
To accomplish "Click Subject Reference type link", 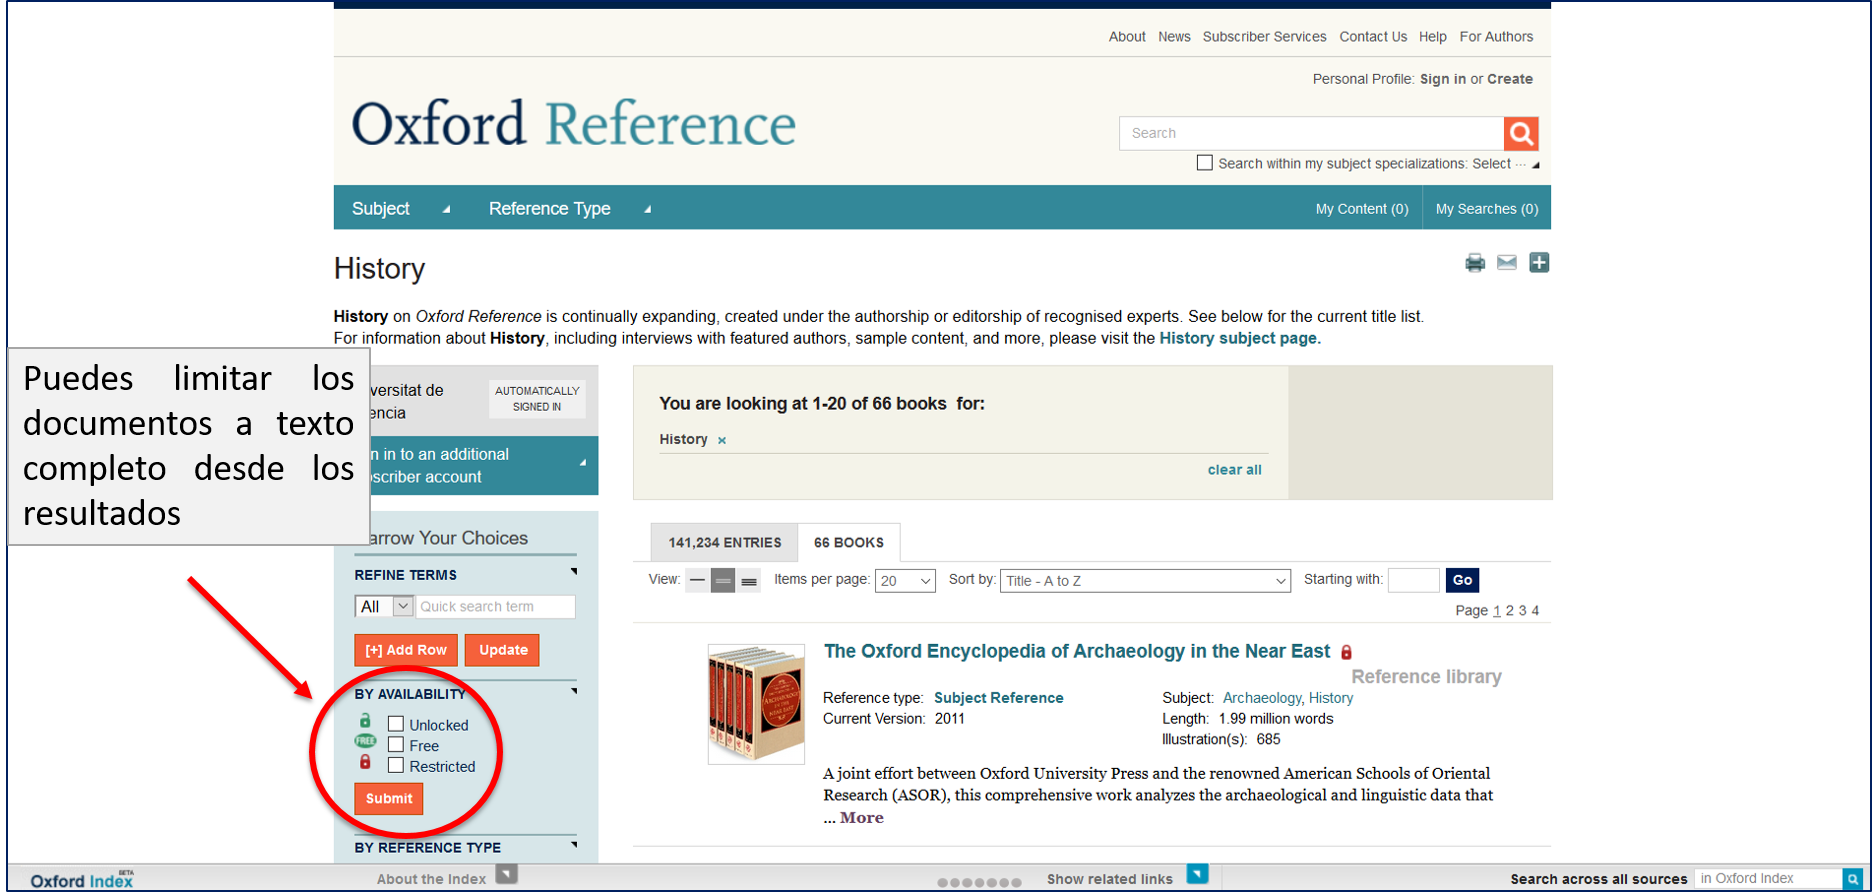I will point(999,698).
